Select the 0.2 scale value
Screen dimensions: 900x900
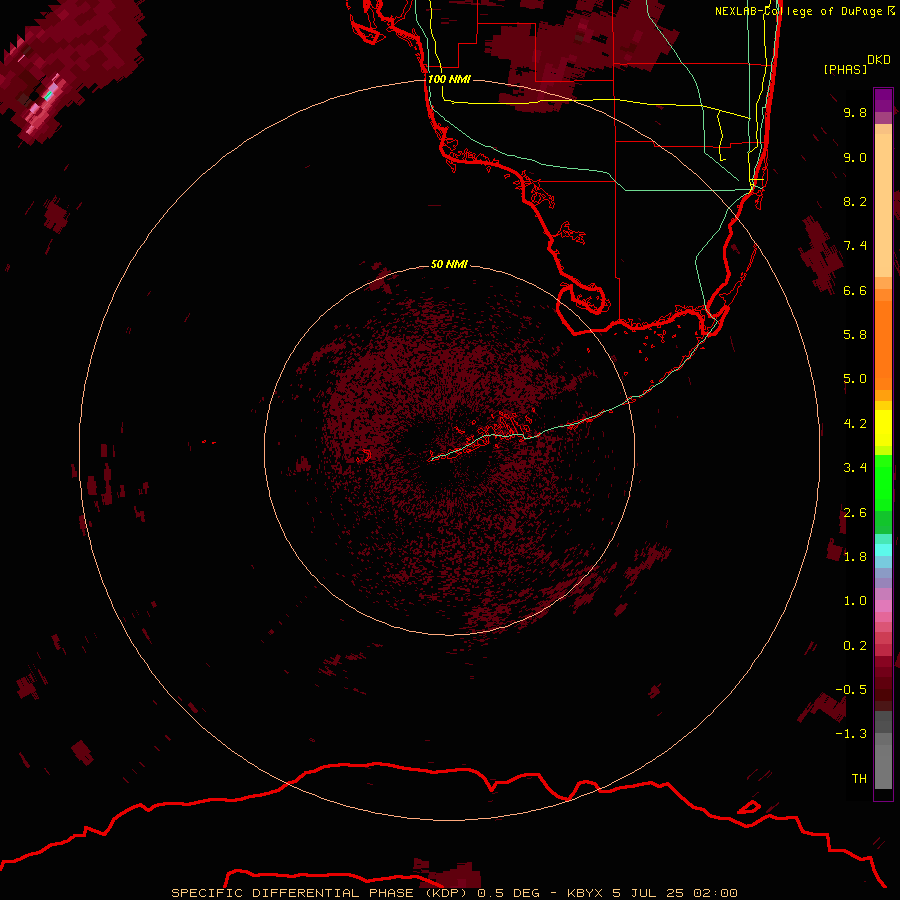pos(855,646)
